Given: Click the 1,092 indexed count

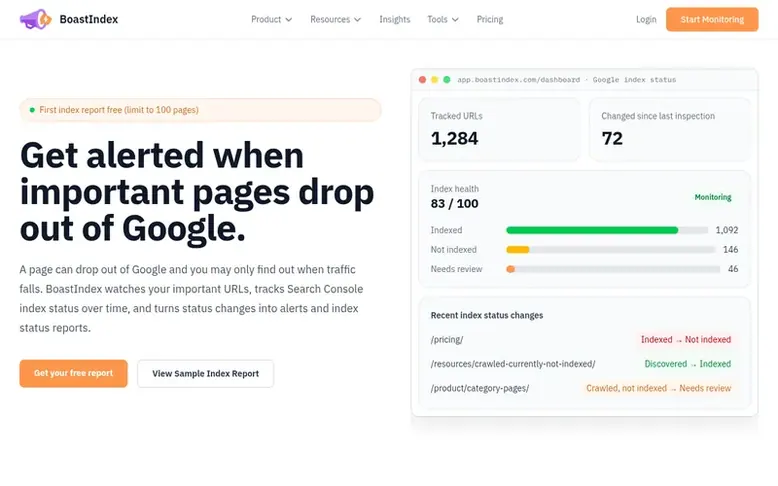Looking at the screenshot, I should coord(727,230).
